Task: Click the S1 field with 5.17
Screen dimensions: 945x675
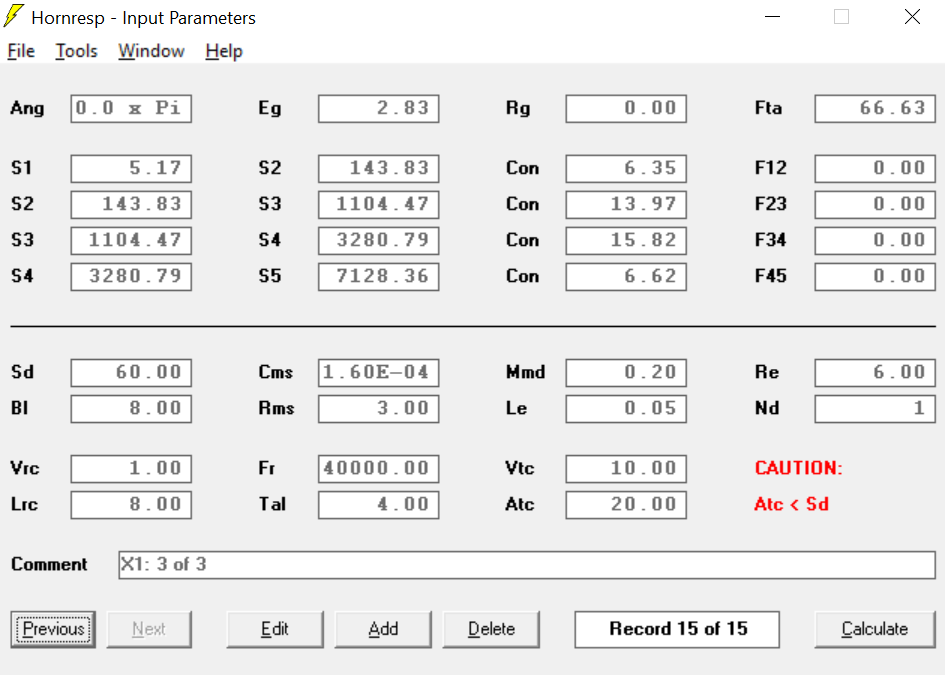Action: [131, 168]
